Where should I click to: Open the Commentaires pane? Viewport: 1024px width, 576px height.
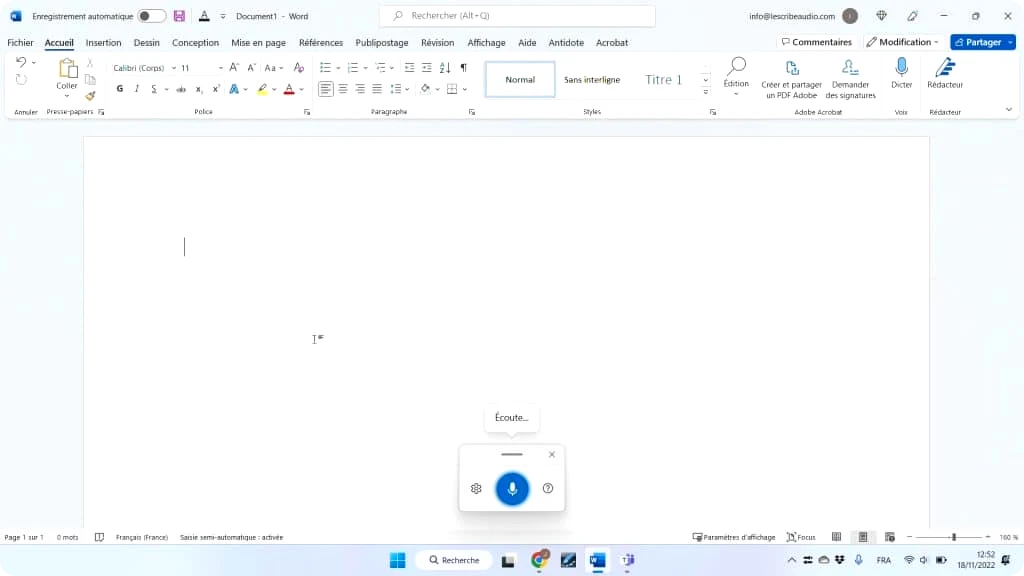click(816, 42)
